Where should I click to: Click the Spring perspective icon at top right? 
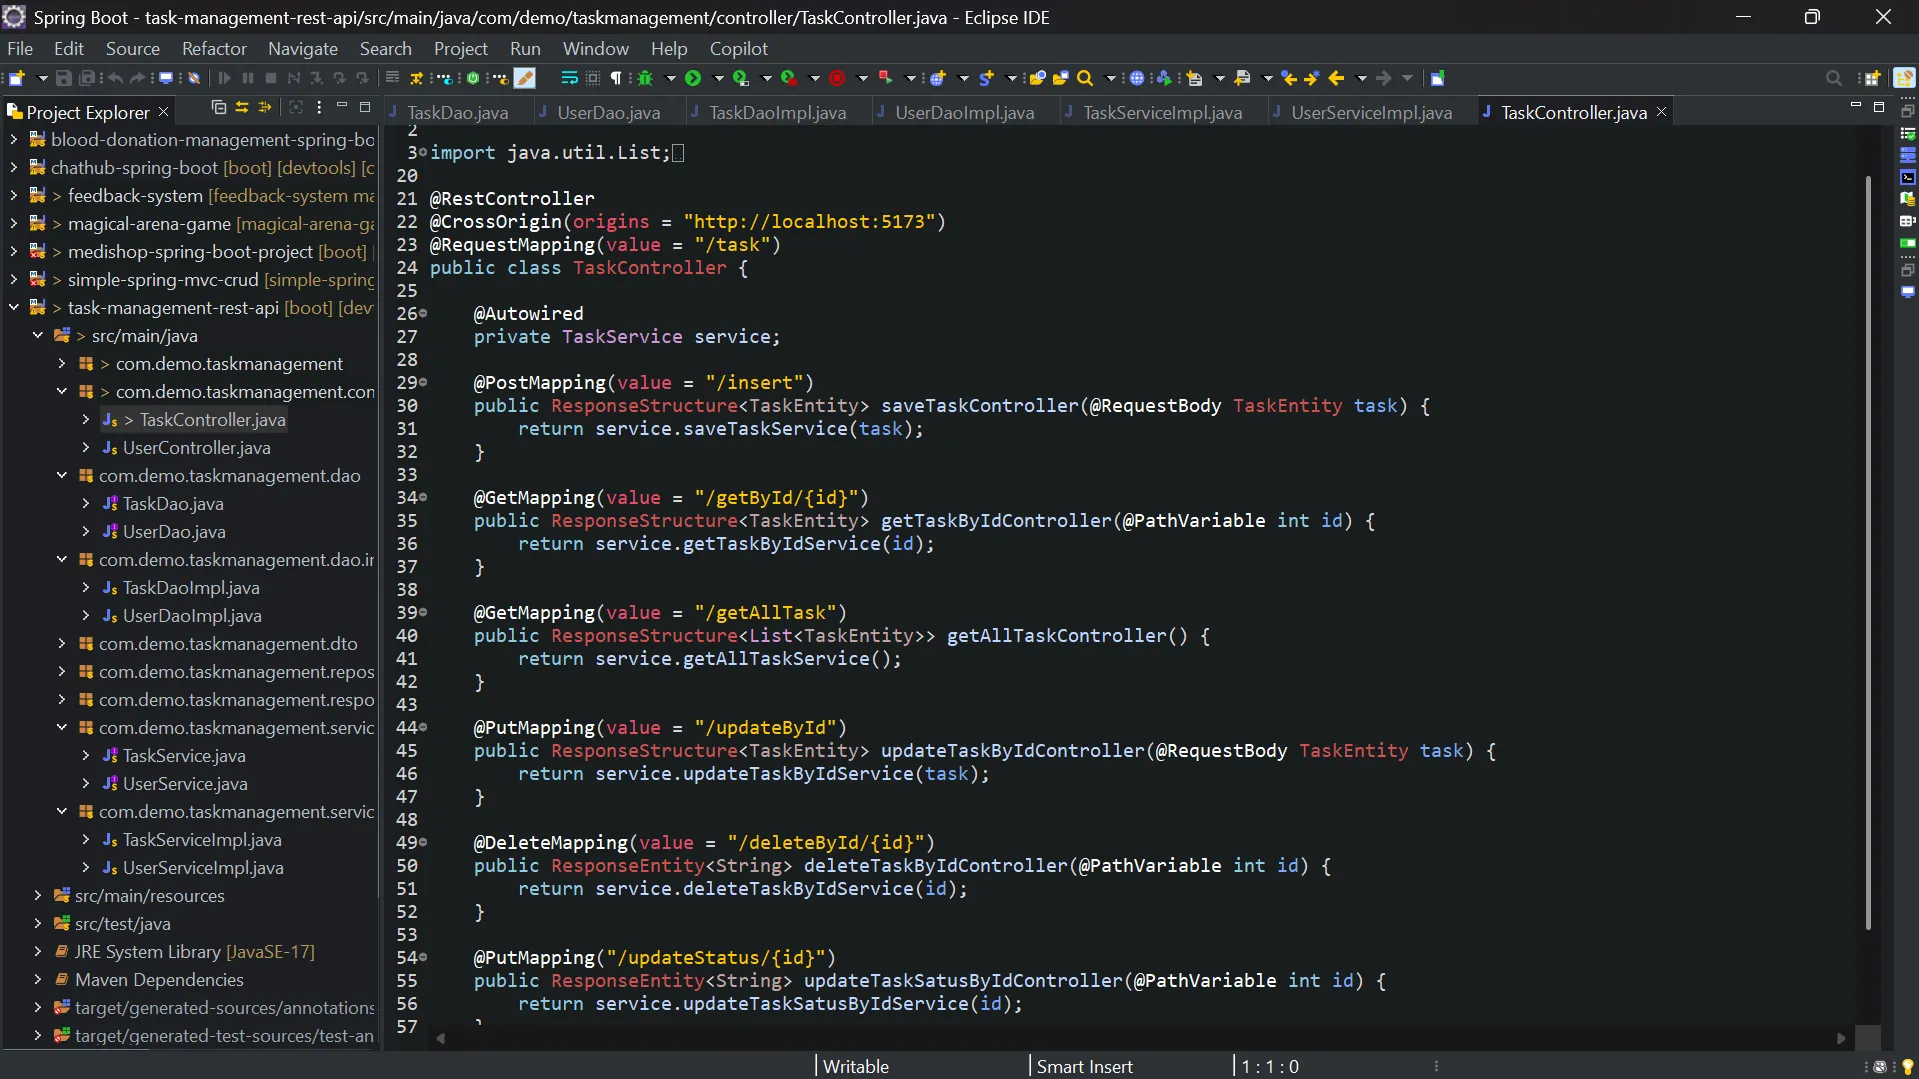tap(1904, 78)
